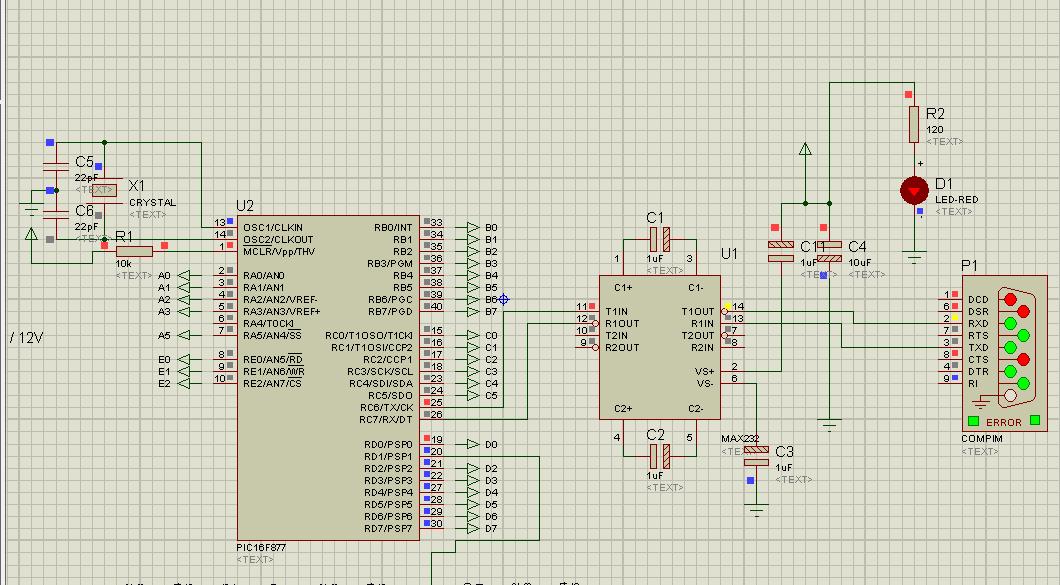Select the A5 input terminal arrow

[x=184, y=335]
